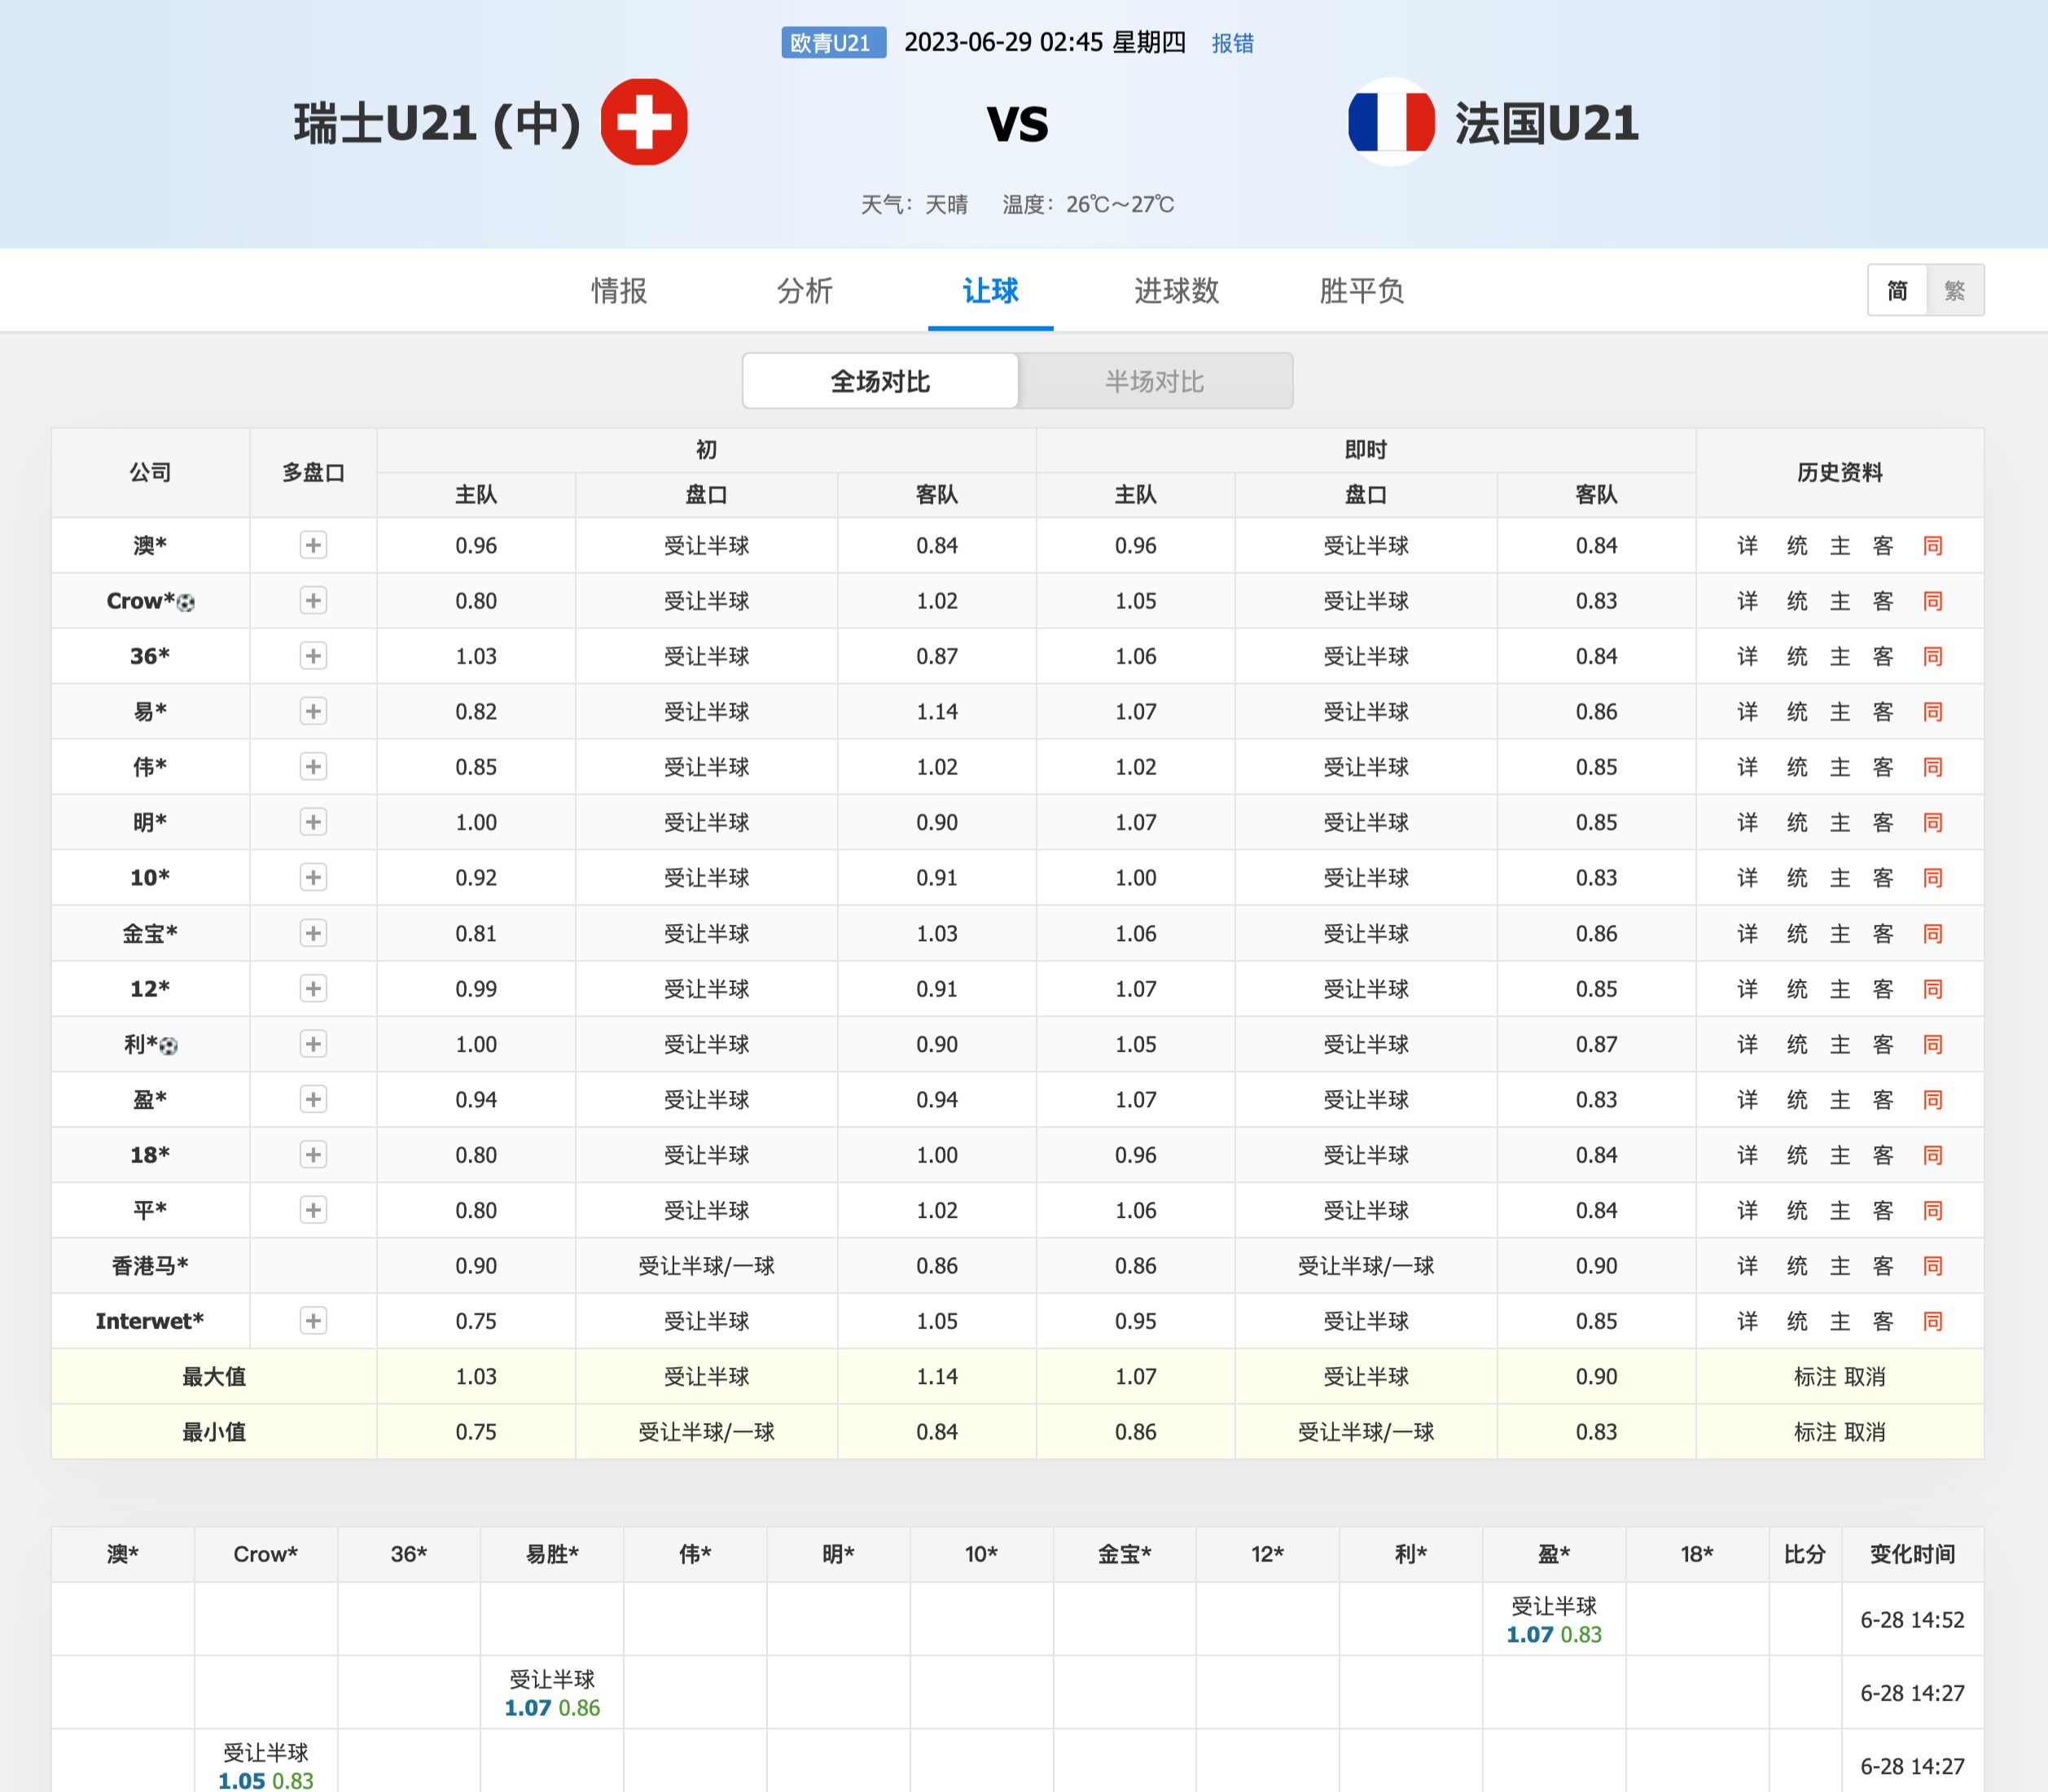The width and height of the screenshot is (2048, 1792).
Task: Click 盈* odds entry 1.07 0.83
Action: coord(1554,1634)
